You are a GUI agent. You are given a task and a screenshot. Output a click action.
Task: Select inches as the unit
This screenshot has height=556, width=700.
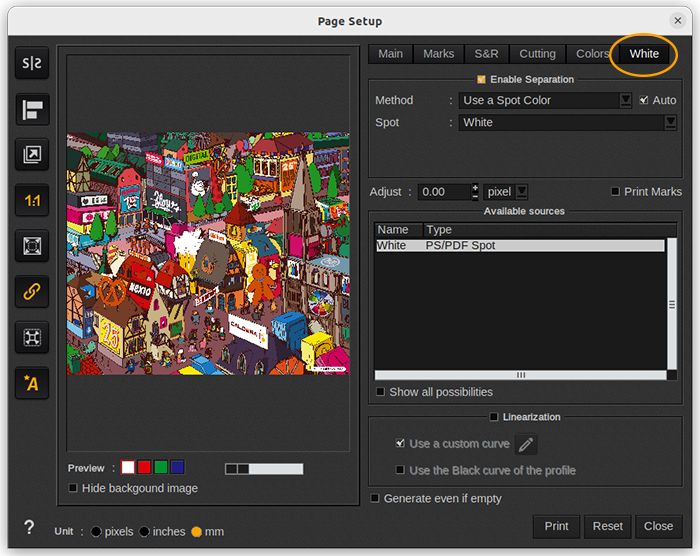145,532
